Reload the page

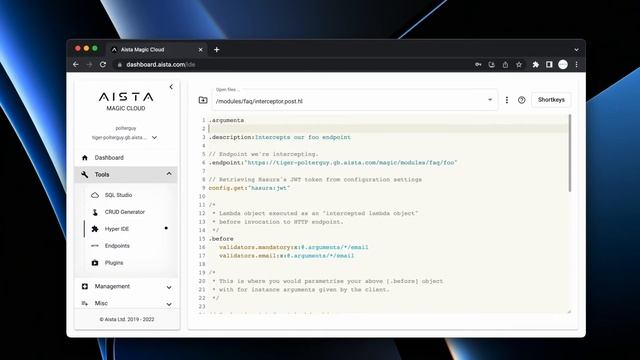tap(103, 64)
